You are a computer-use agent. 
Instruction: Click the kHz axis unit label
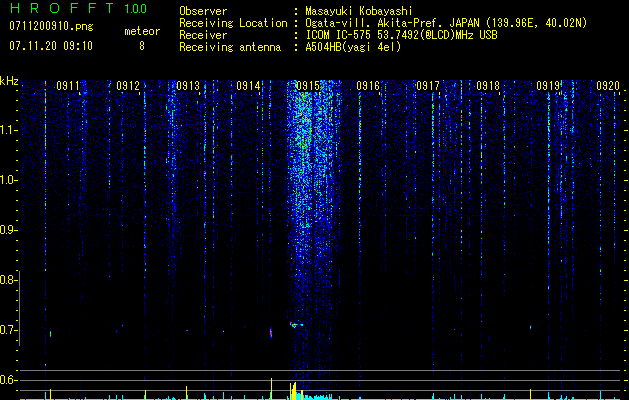[x=9, y=81]
